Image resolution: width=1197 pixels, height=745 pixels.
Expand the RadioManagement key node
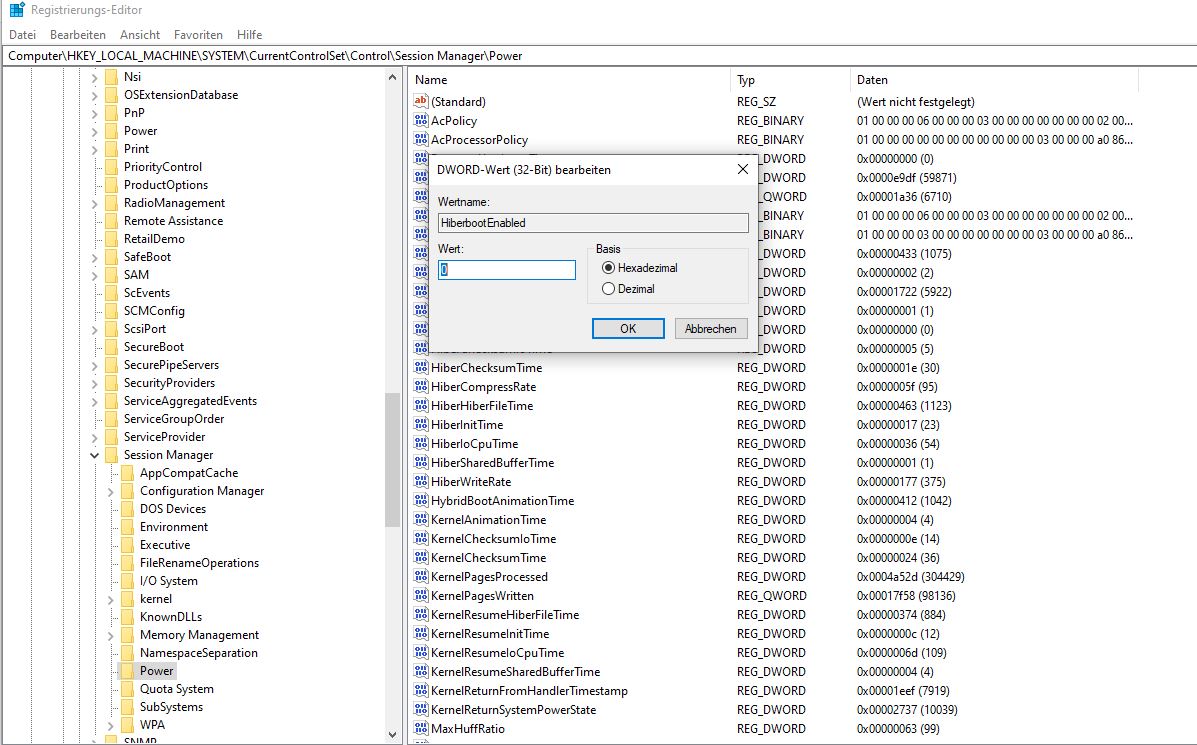pos(95,203)
